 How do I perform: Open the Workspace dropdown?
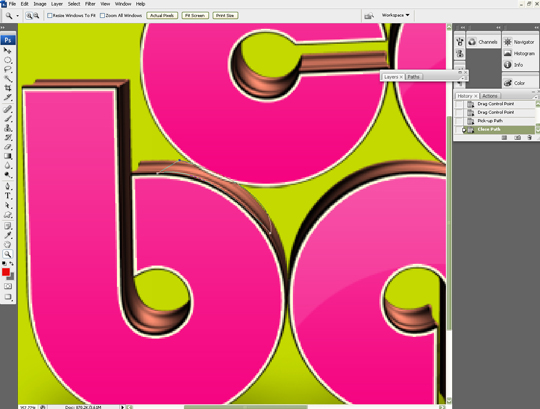[x=395, y=15]
